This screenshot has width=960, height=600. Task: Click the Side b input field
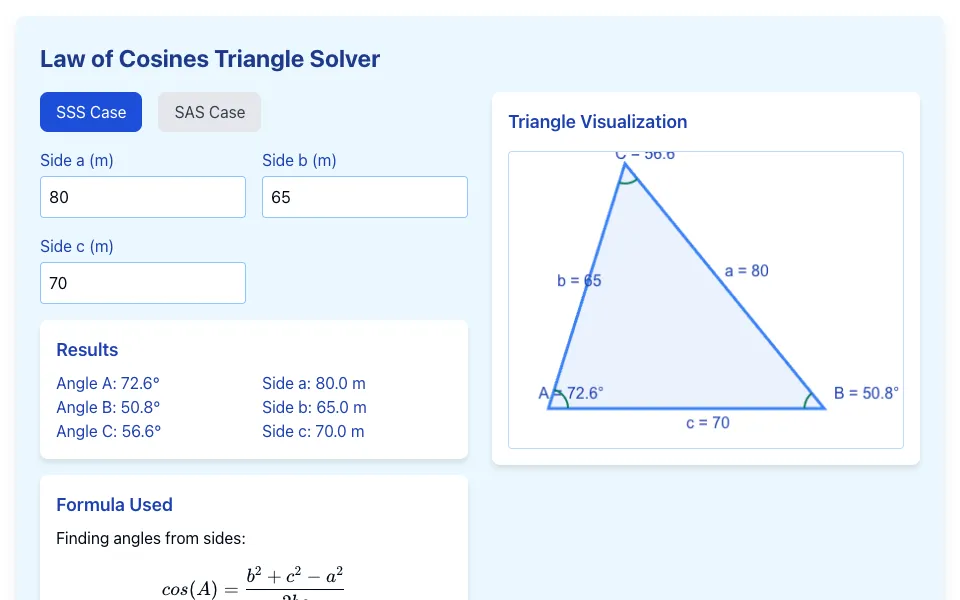(x=365, y=197)
